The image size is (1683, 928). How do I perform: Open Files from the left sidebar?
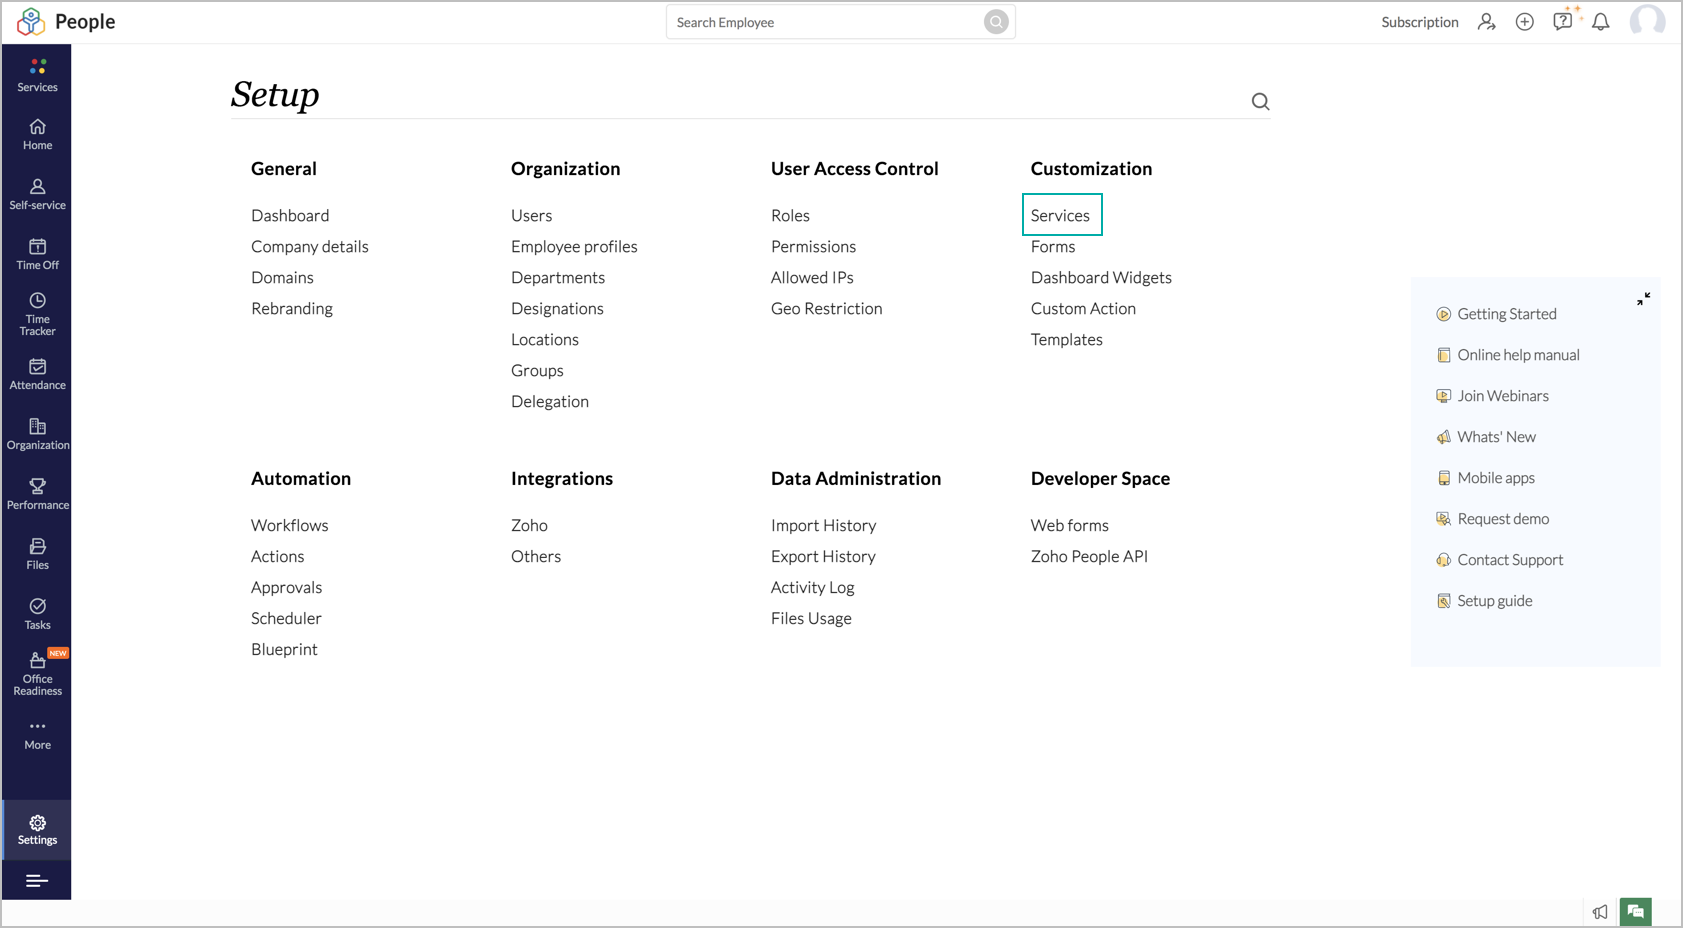37,553
